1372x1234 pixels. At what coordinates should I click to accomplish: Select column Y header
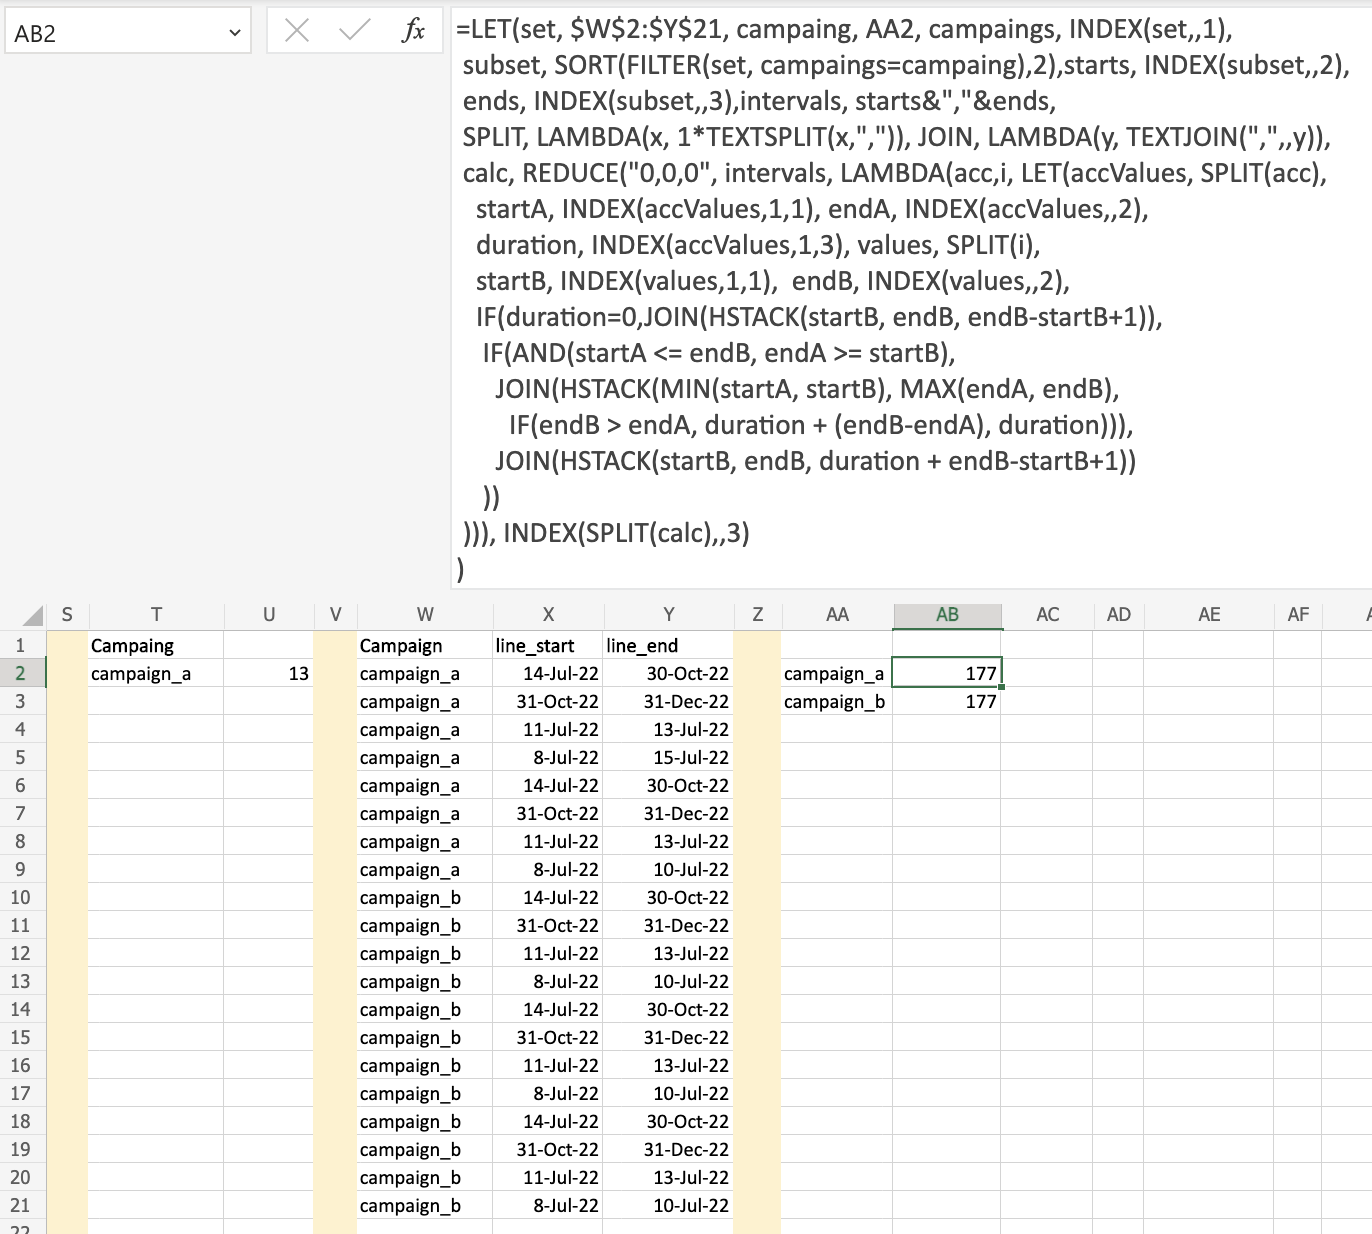[668, 615]
